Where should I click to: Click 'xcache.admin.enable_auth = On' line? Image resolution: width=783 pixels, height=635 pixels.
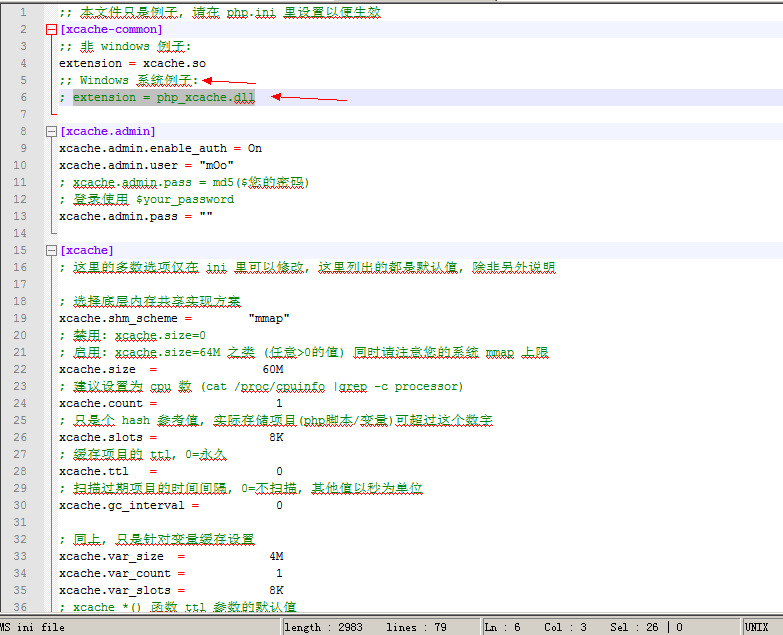coord(160,148)
